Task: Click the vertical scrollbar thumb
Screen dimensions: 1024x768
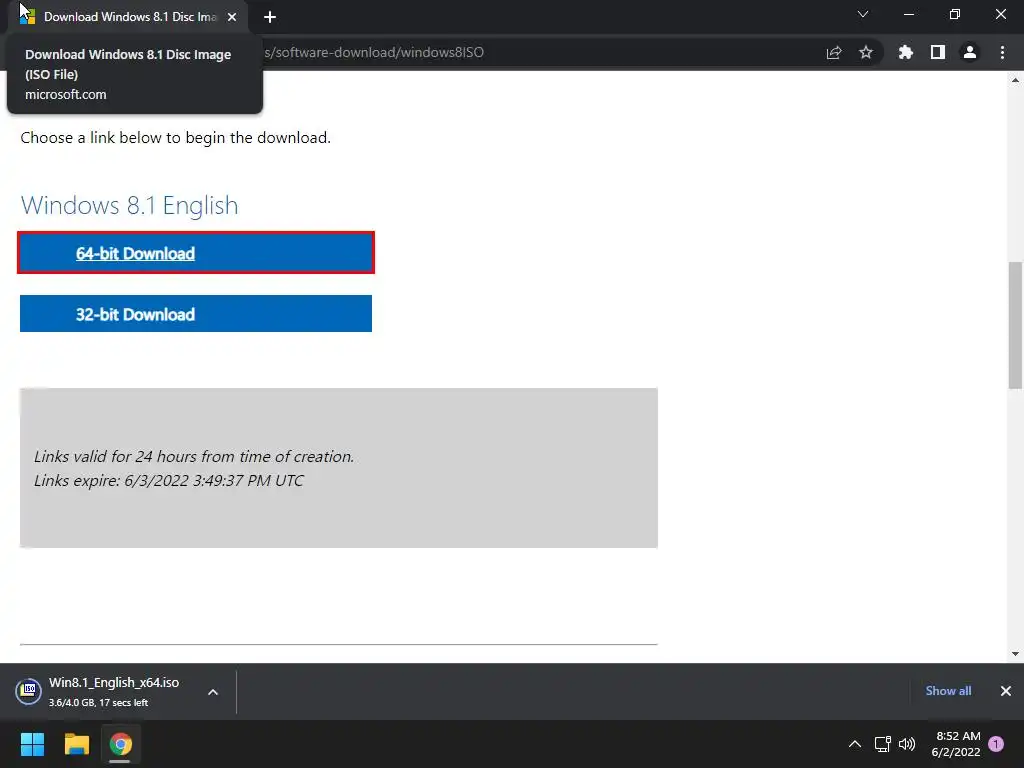Action: pyautogui.click(x=1015, y=325)
